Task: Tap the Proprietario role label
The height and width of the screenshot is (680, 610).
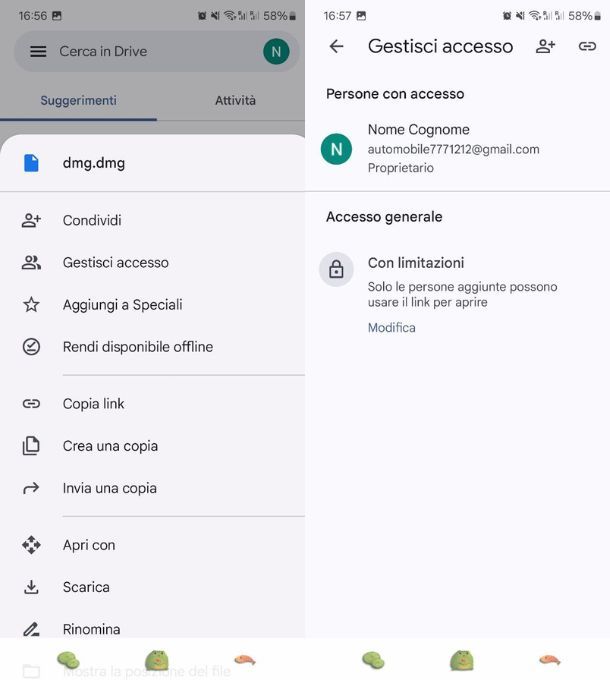Action: click(x=401, y=168)
